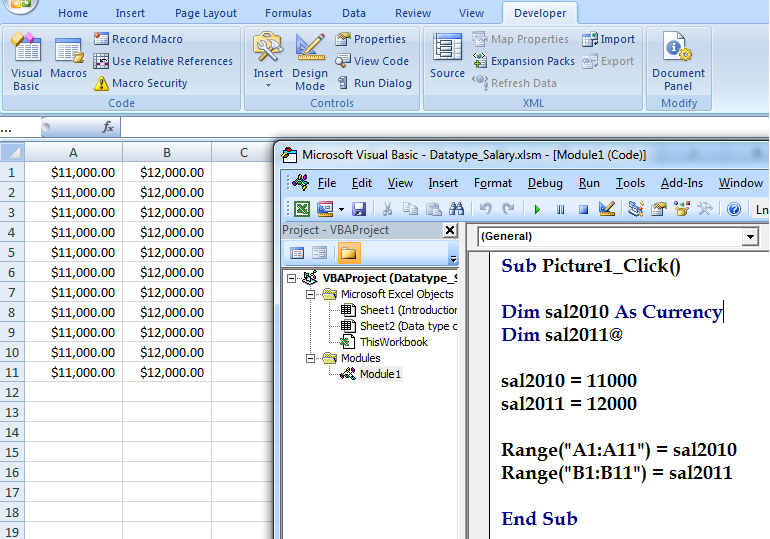
Task: Select column A header
Action: [73, 153]
